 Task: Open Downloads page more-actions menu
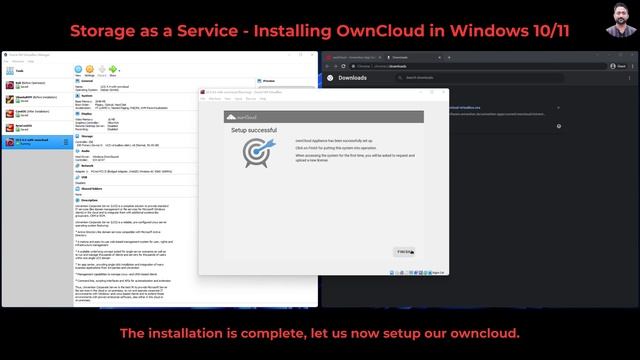coord(629,78)
